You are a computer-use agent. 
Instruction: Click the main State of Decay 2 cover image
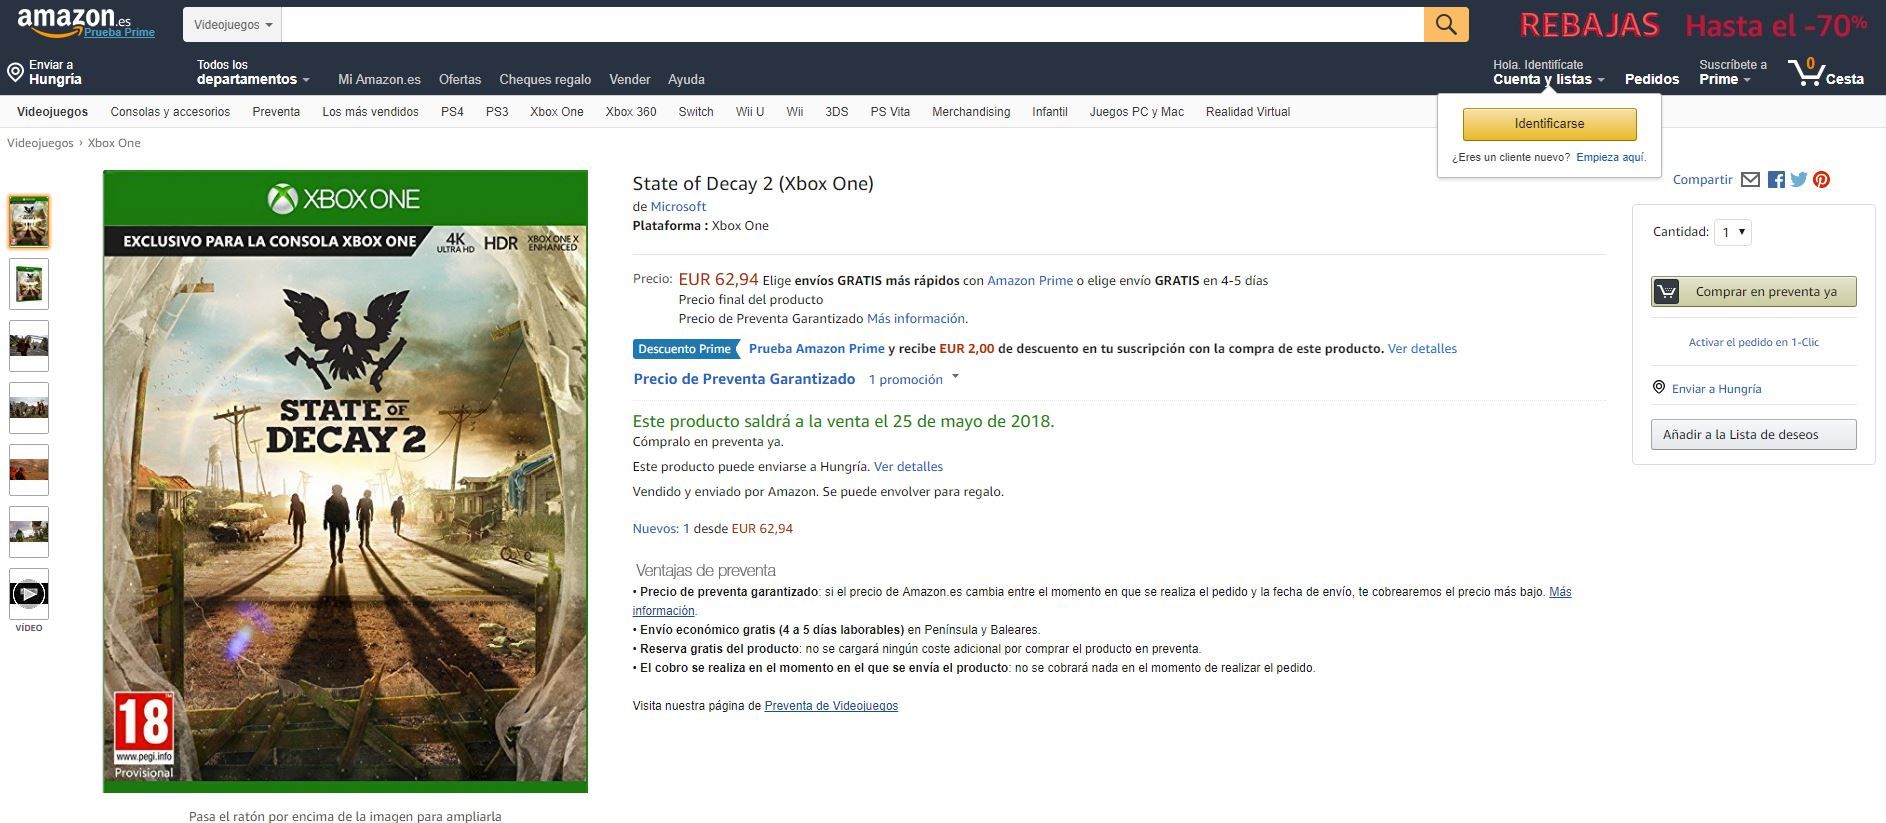click(x=345, y=481)
